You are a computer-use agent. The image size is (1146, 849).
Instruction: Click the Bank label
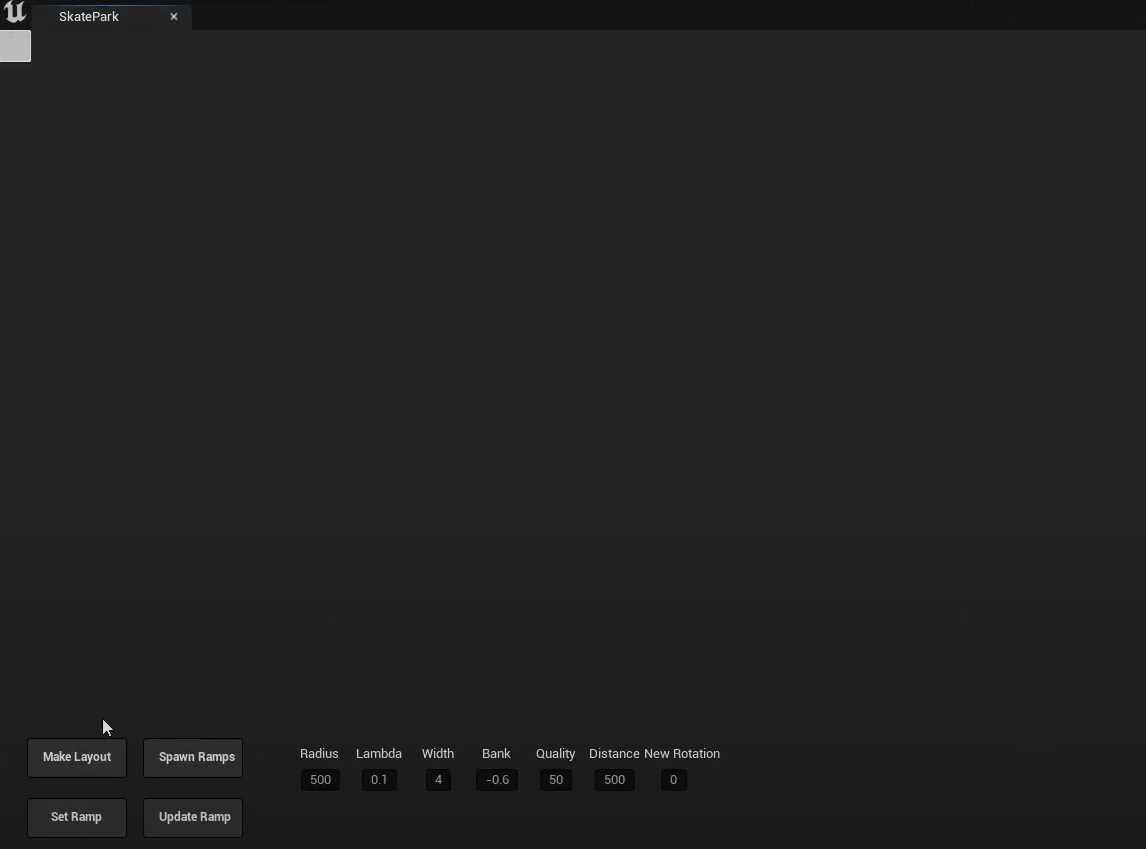click(496, 753)
